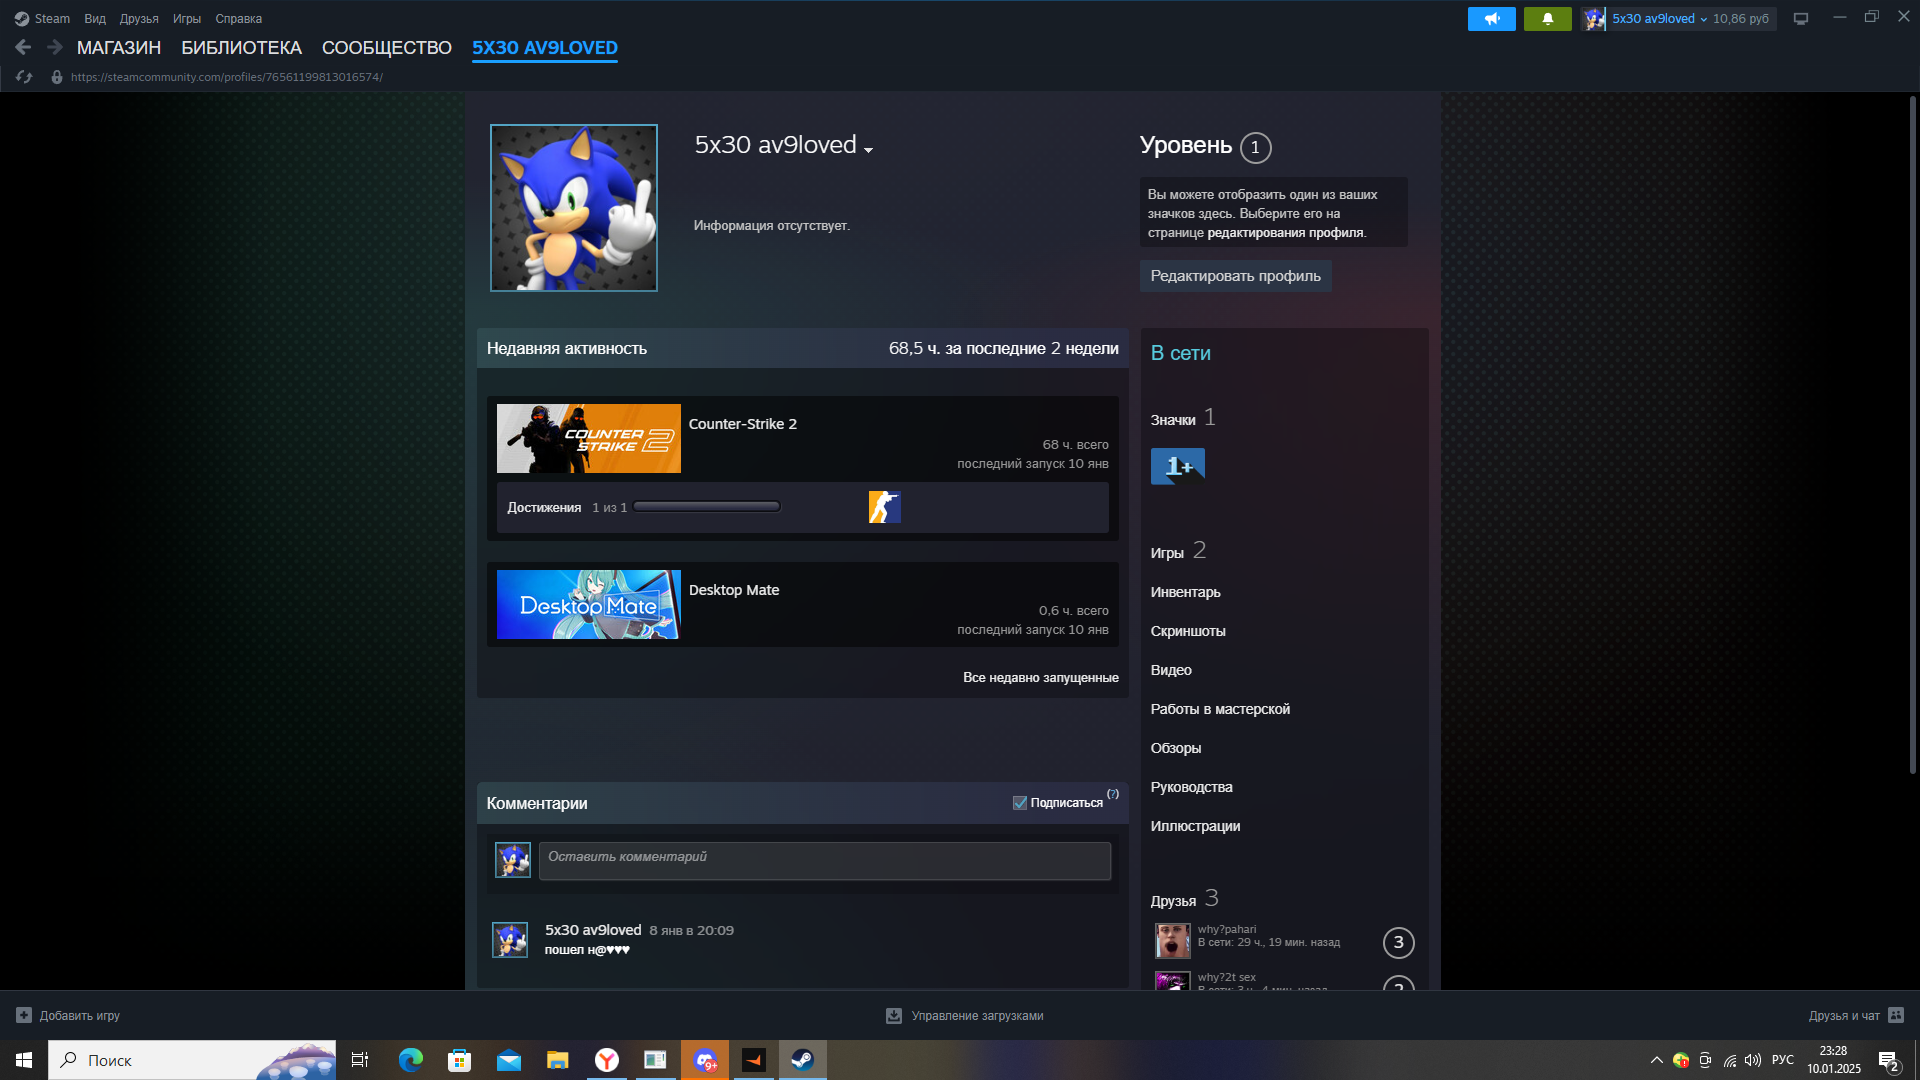Open the Вид menu
This screenshot has height=1080, width=1920.
click(x=95, y=19)
